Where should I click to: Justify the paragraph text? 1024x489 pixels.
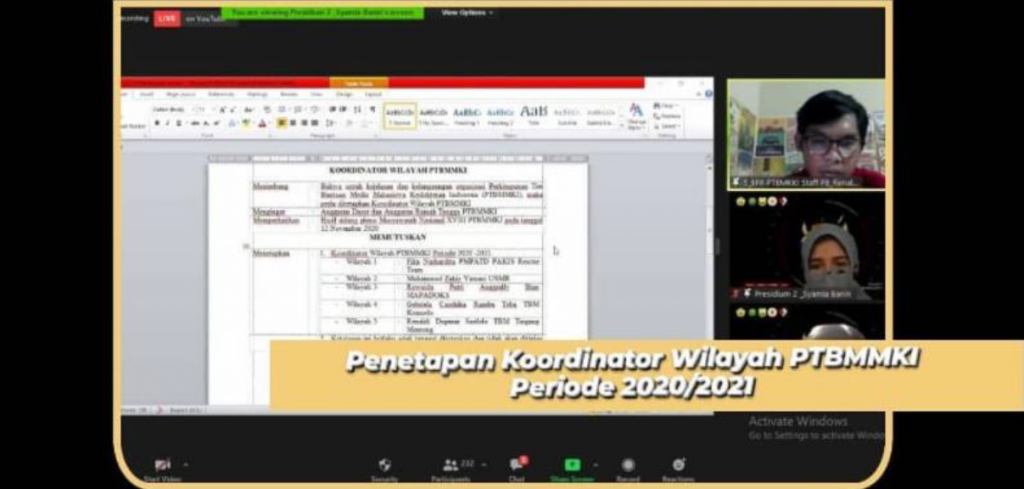[x=314, y=123]
